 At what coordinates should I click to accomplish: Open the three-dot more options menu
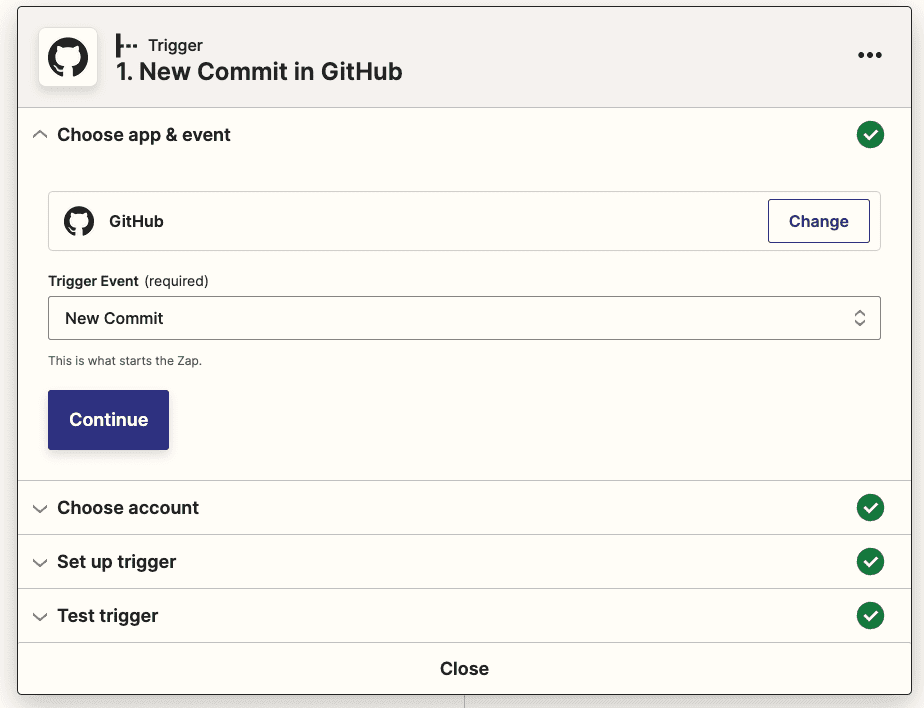[x=870, y=55]
